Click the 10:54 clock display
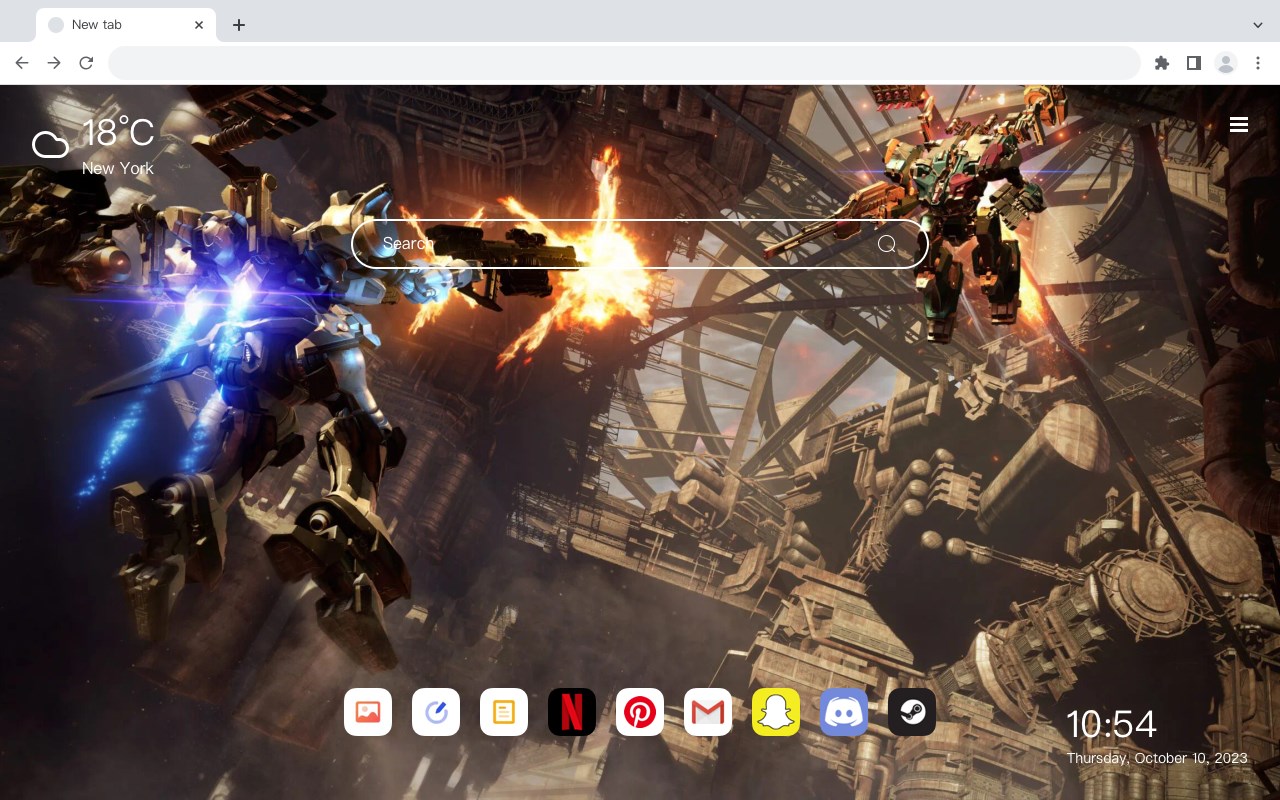1280x800 pixels. click(1111, 724)
